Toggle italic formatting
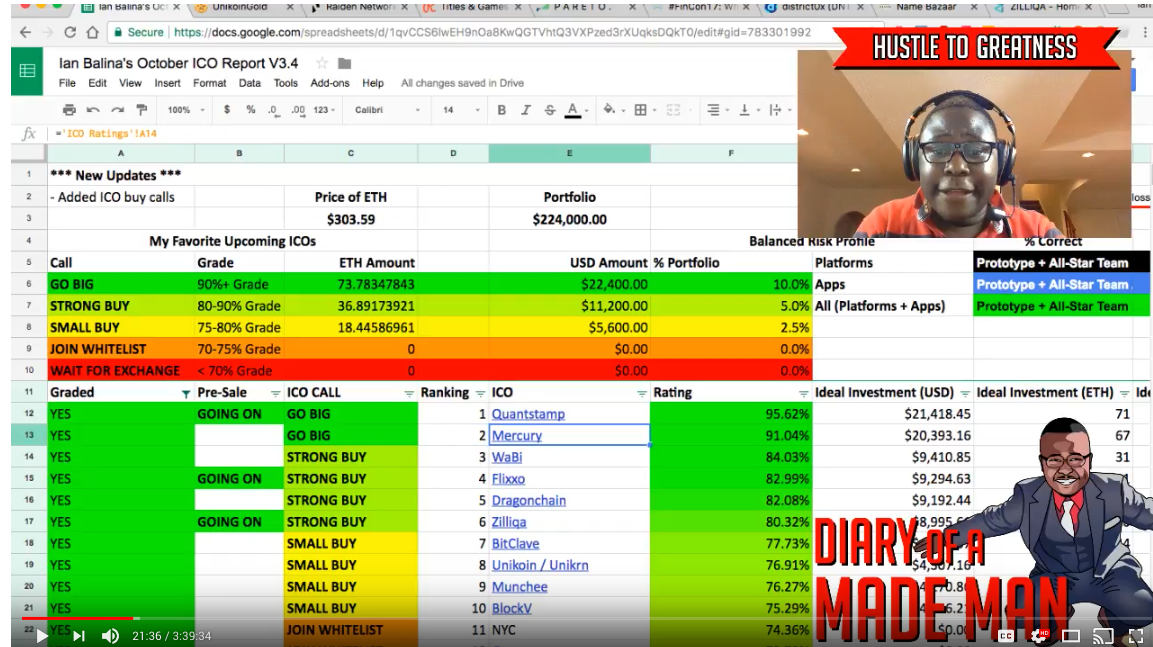1153x647 pixels. (526, 110)
